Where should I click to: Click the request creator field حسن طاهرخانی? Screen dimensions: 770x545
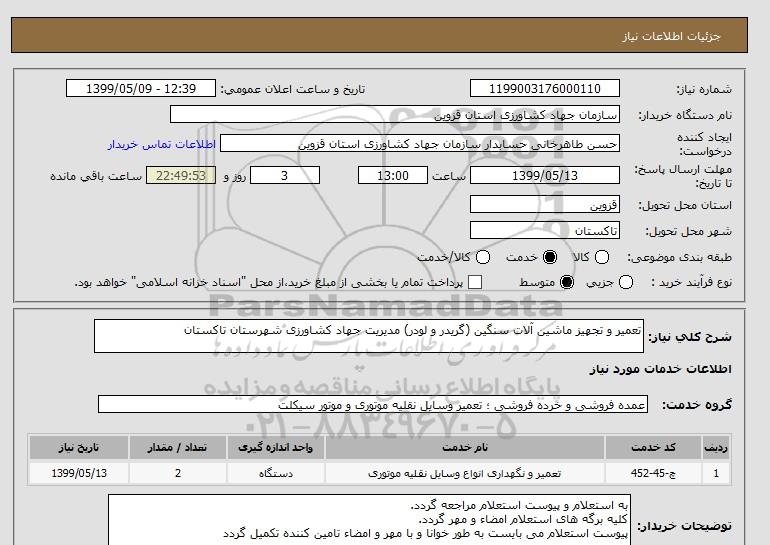(420, 144)
